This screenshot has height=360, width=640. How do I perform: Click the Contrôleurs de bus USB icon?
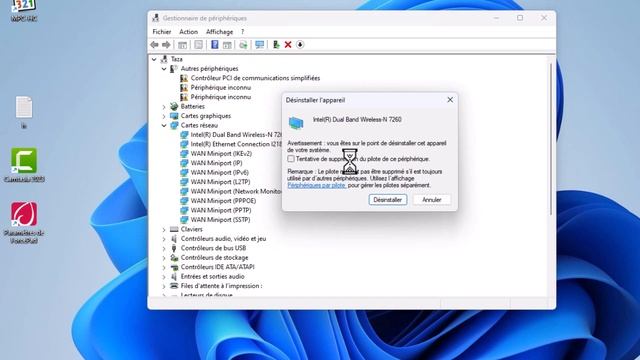click(174, 248)
